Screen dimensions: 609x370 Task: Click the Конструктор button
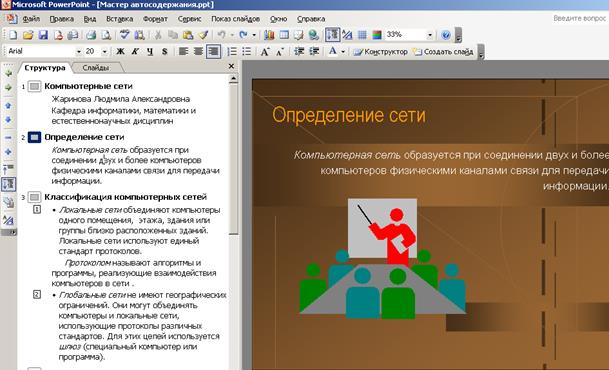(x=381, y=51)
